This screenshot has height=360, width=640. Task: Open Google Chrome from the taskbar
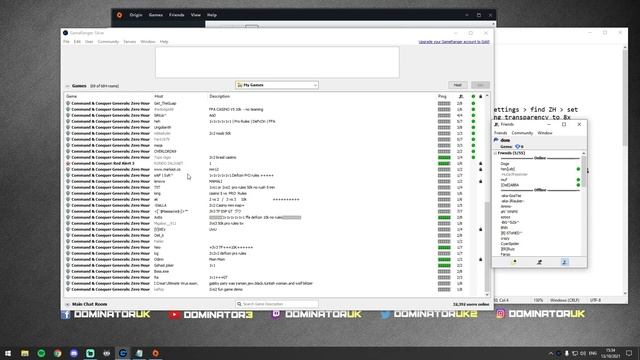click(58, 353)
